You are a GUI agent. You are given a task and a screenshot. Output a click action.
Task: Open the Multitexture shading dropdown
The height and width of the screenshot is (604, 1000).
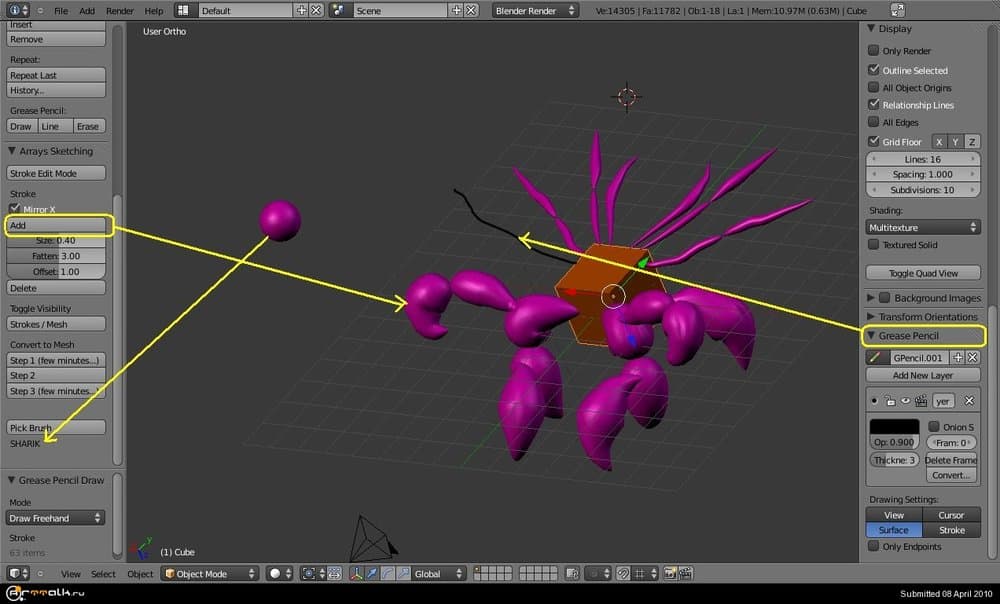[922, 228]
